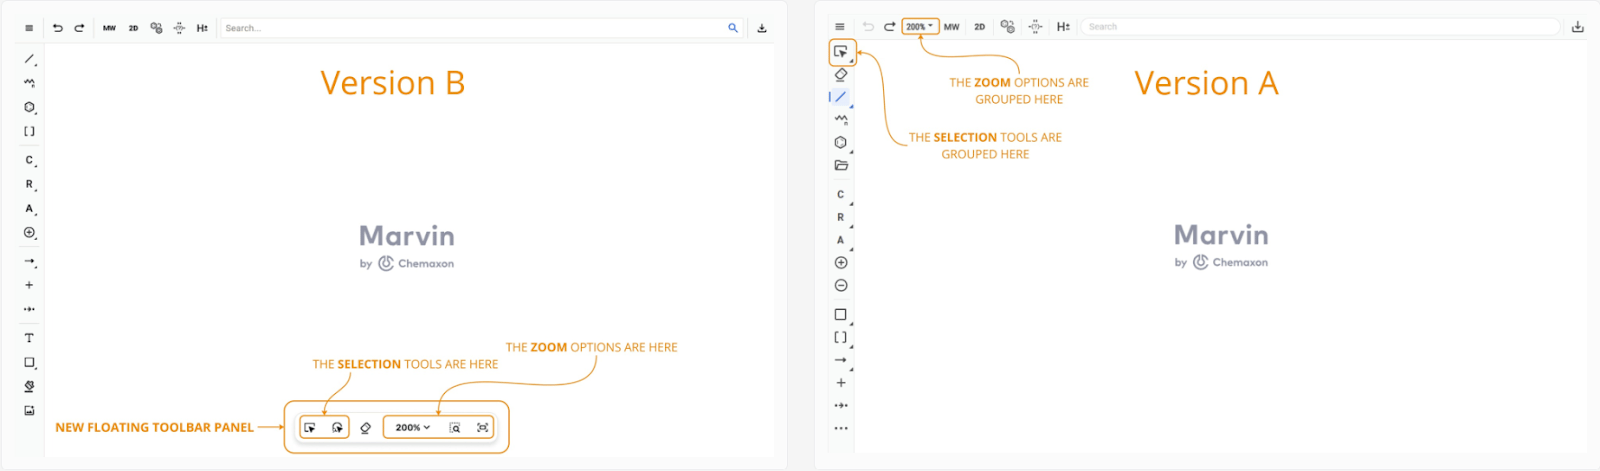The height and width of the screenshot is (471, 1600).
Task: Click the 2D clean button in Version A
Action: (x=979, y=27)
